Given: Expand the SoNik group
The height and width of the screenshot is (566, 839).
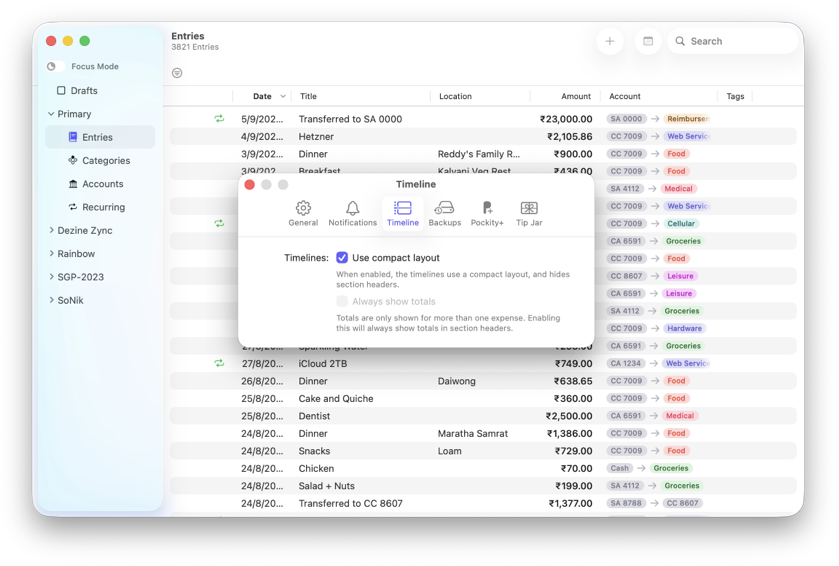Looking at the screenshot, I should click(x=51, y=300).
